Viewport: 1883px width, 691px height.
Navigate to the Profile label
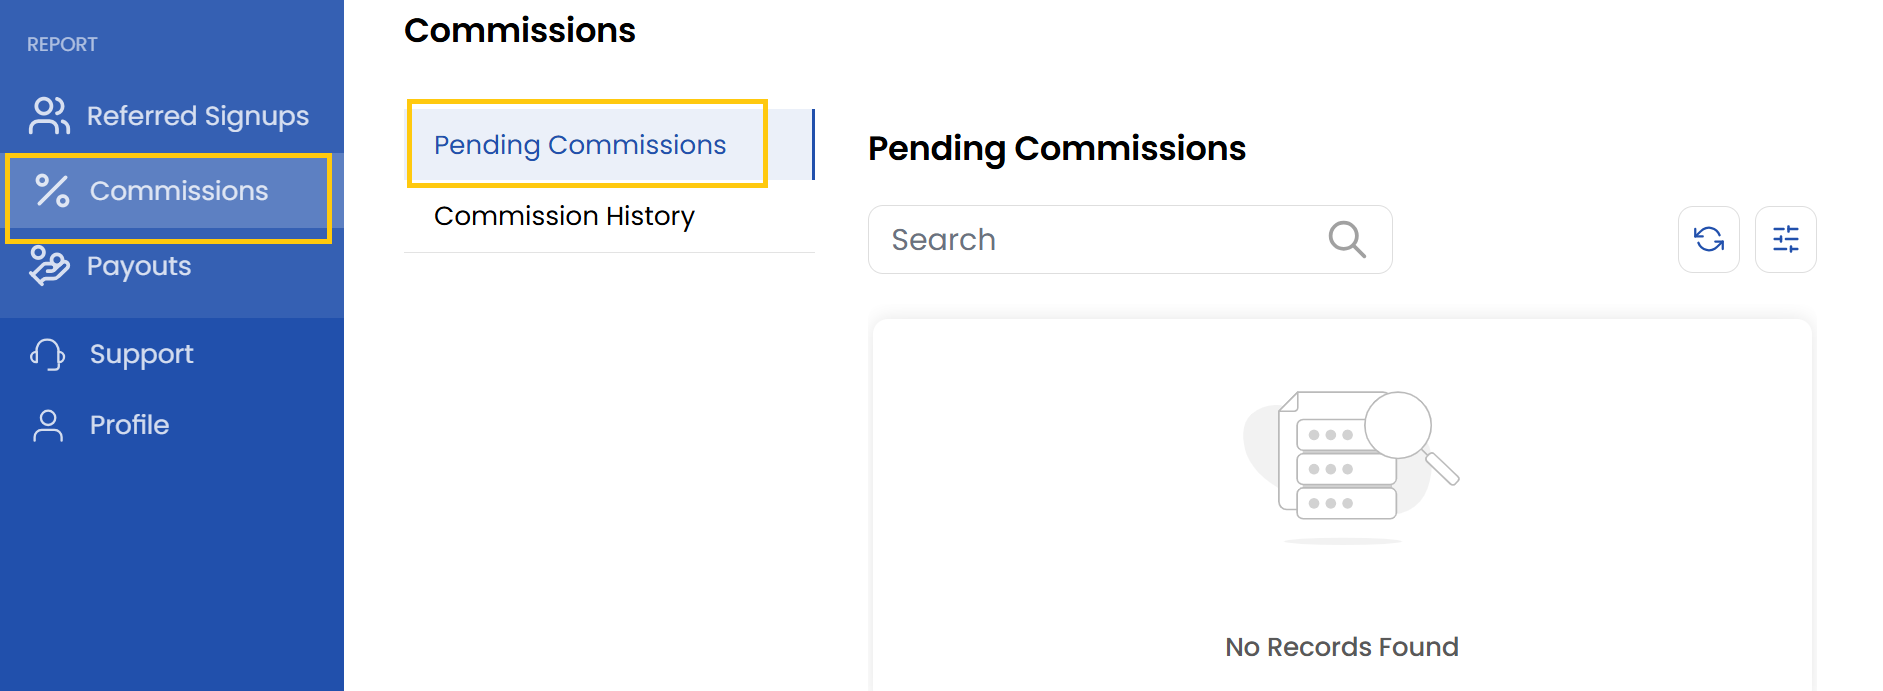coord(130,425)
